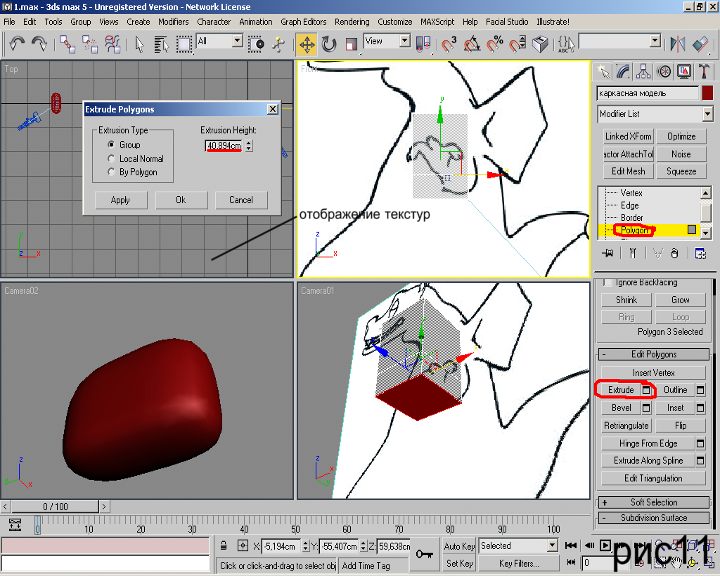720x576 pixels.
Task: Click the Extrusion Height input field
Action: [223, 146]
